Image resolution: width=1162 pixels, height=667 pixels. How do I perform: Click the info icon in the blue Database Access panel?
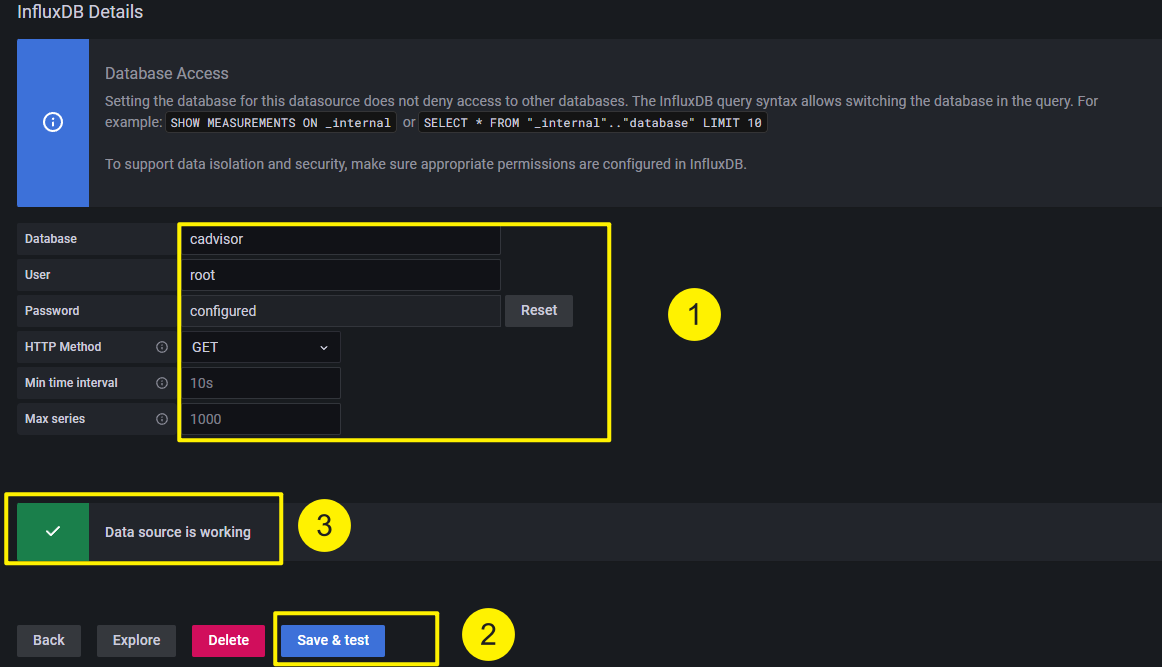click(53, 122)
